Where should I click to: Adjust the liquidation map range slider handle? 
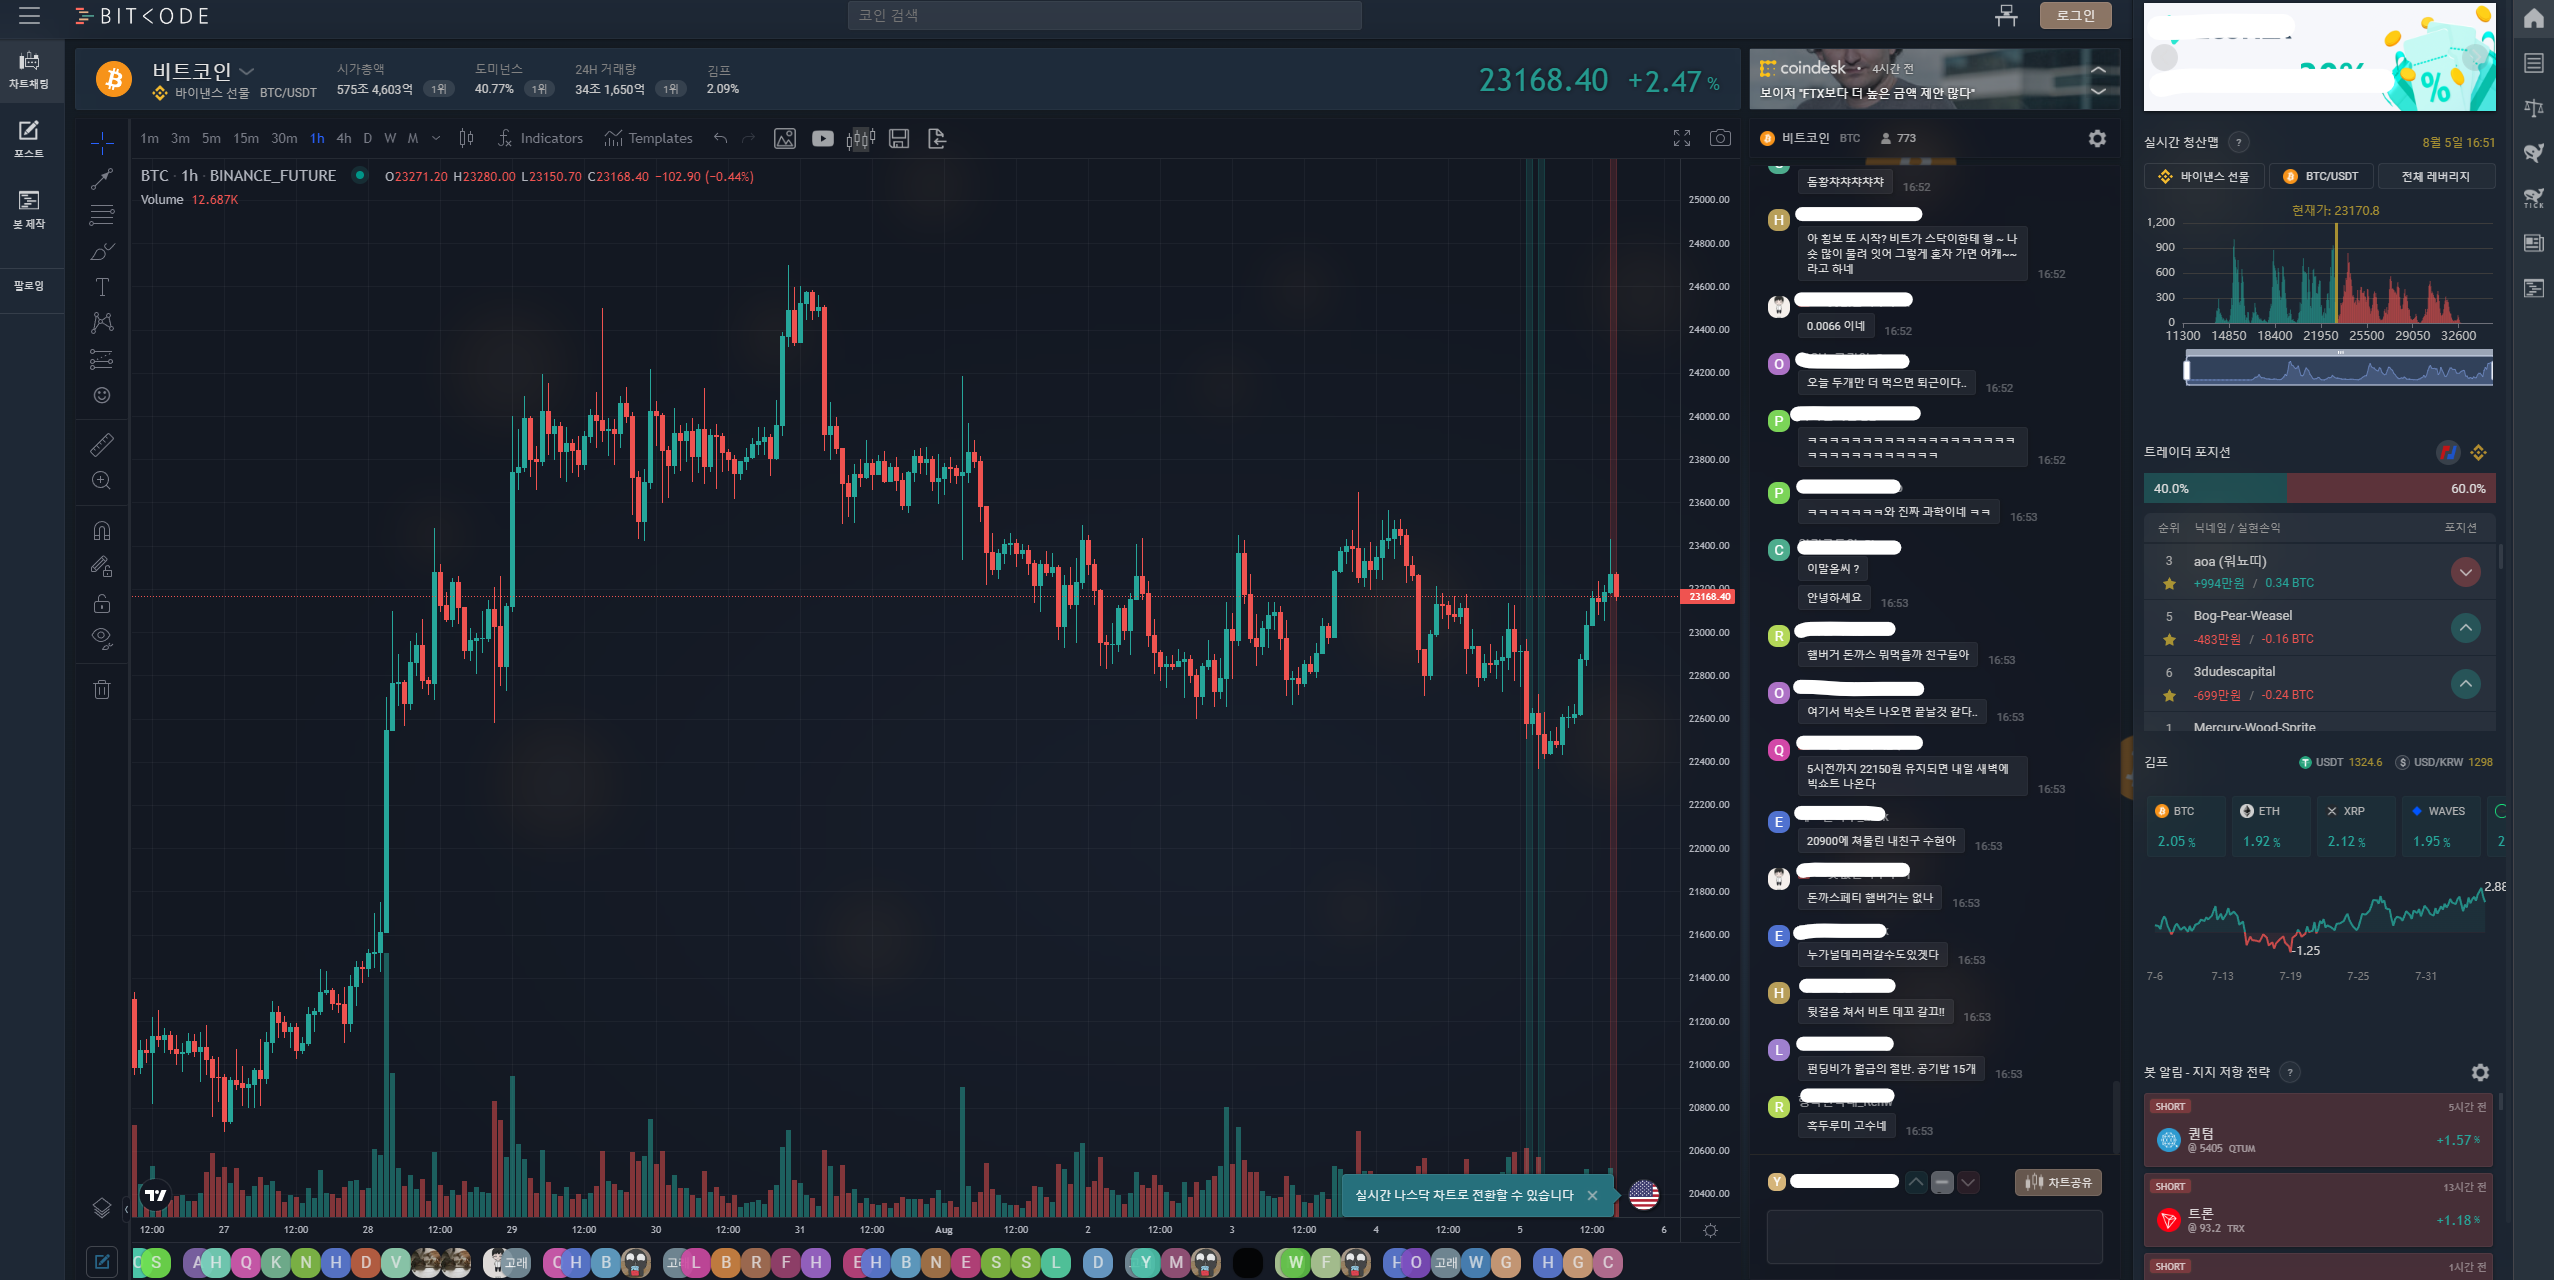click(x=2187, y=371)
